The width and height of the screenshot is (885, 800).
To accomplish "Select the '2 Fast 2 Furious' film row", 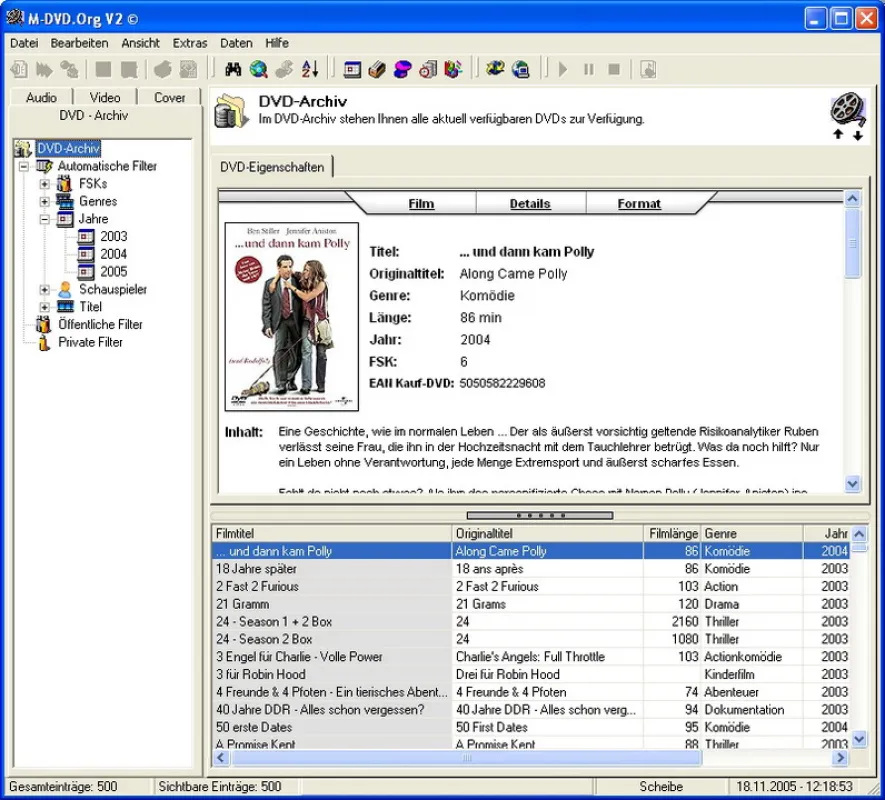I will pos(531,587).
